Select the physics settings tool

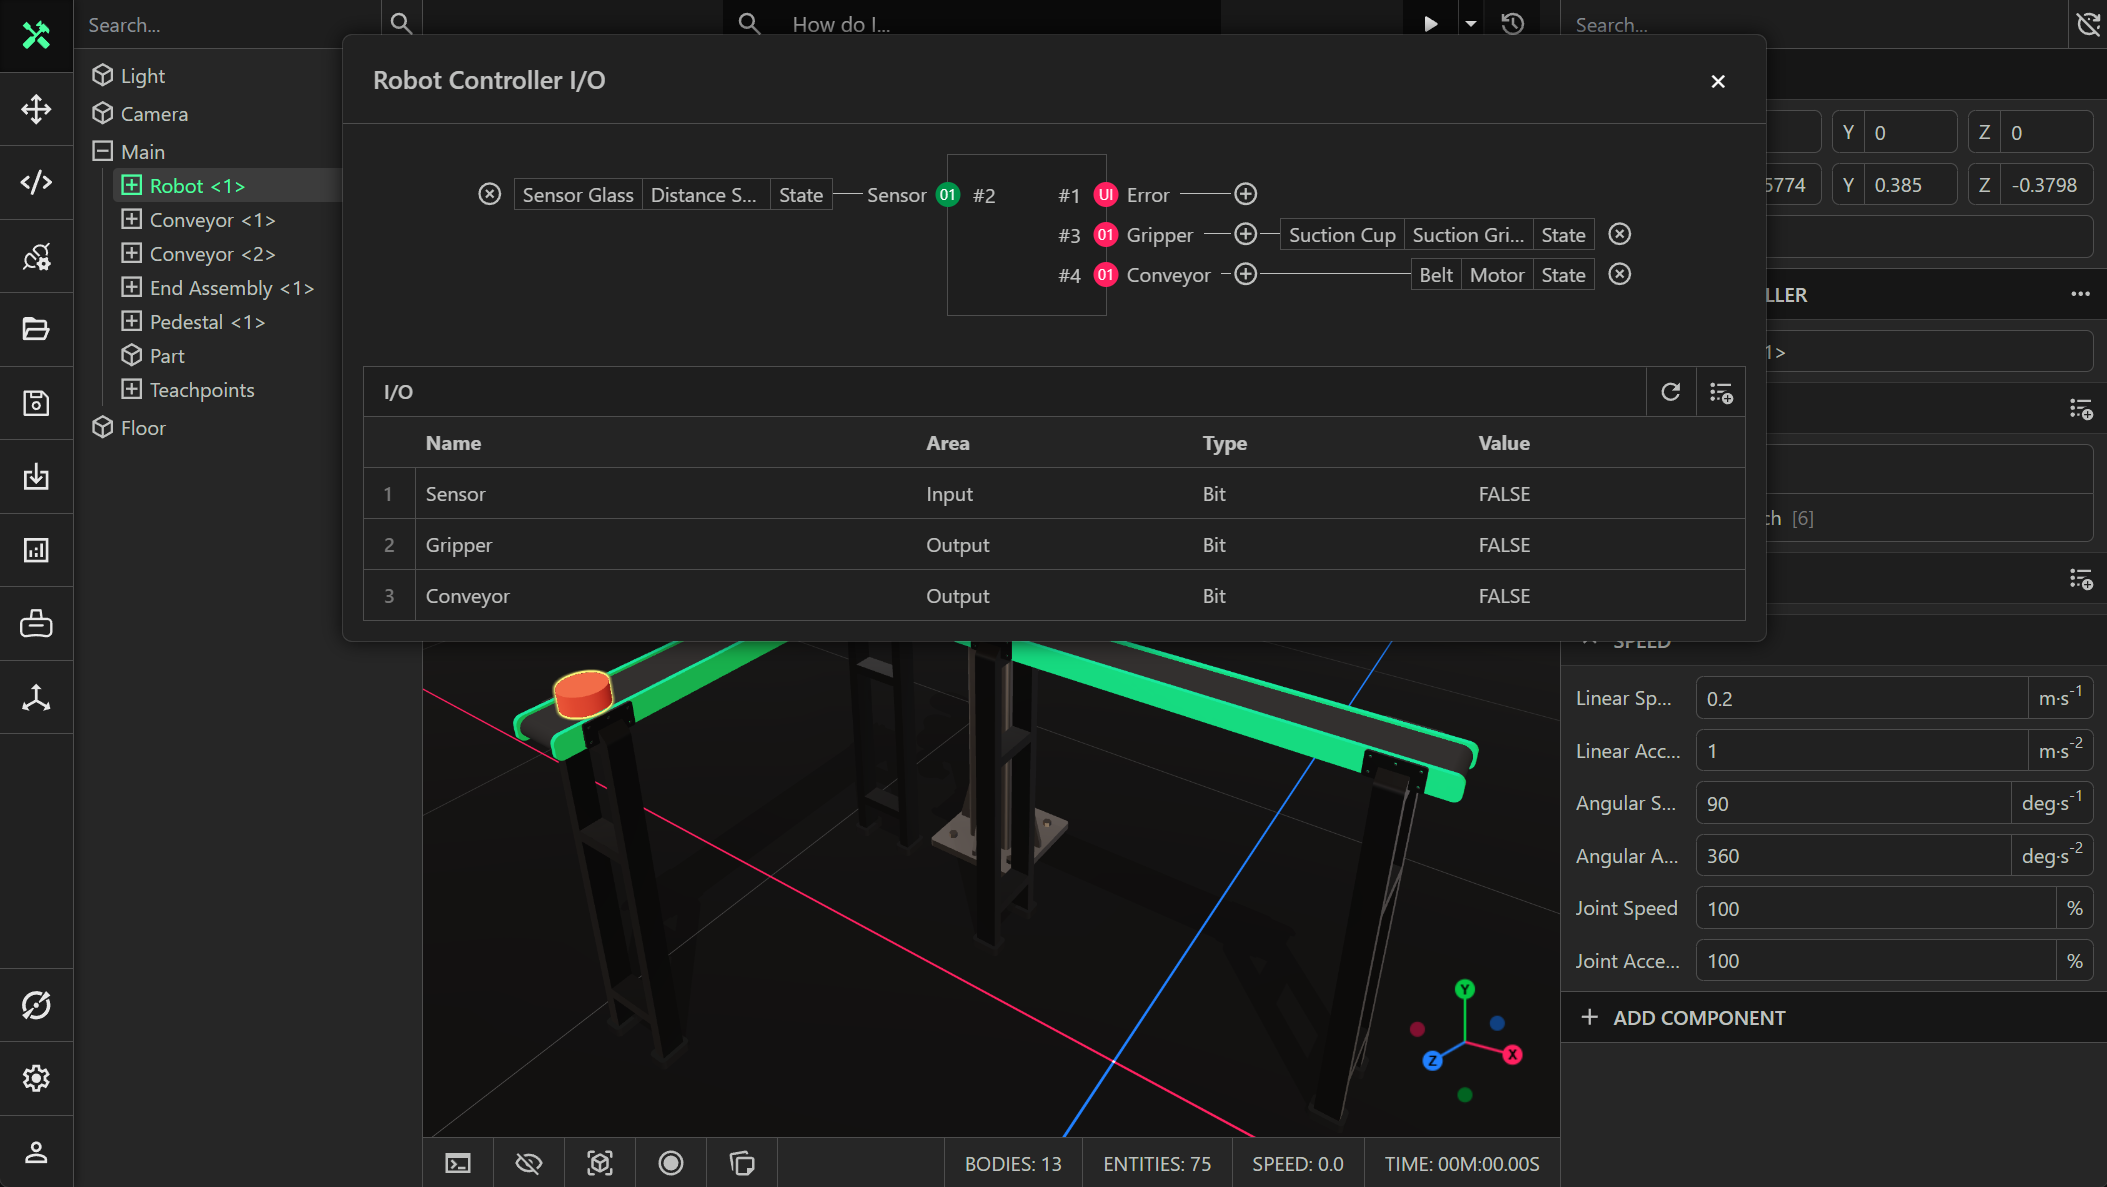click(36, 256)
